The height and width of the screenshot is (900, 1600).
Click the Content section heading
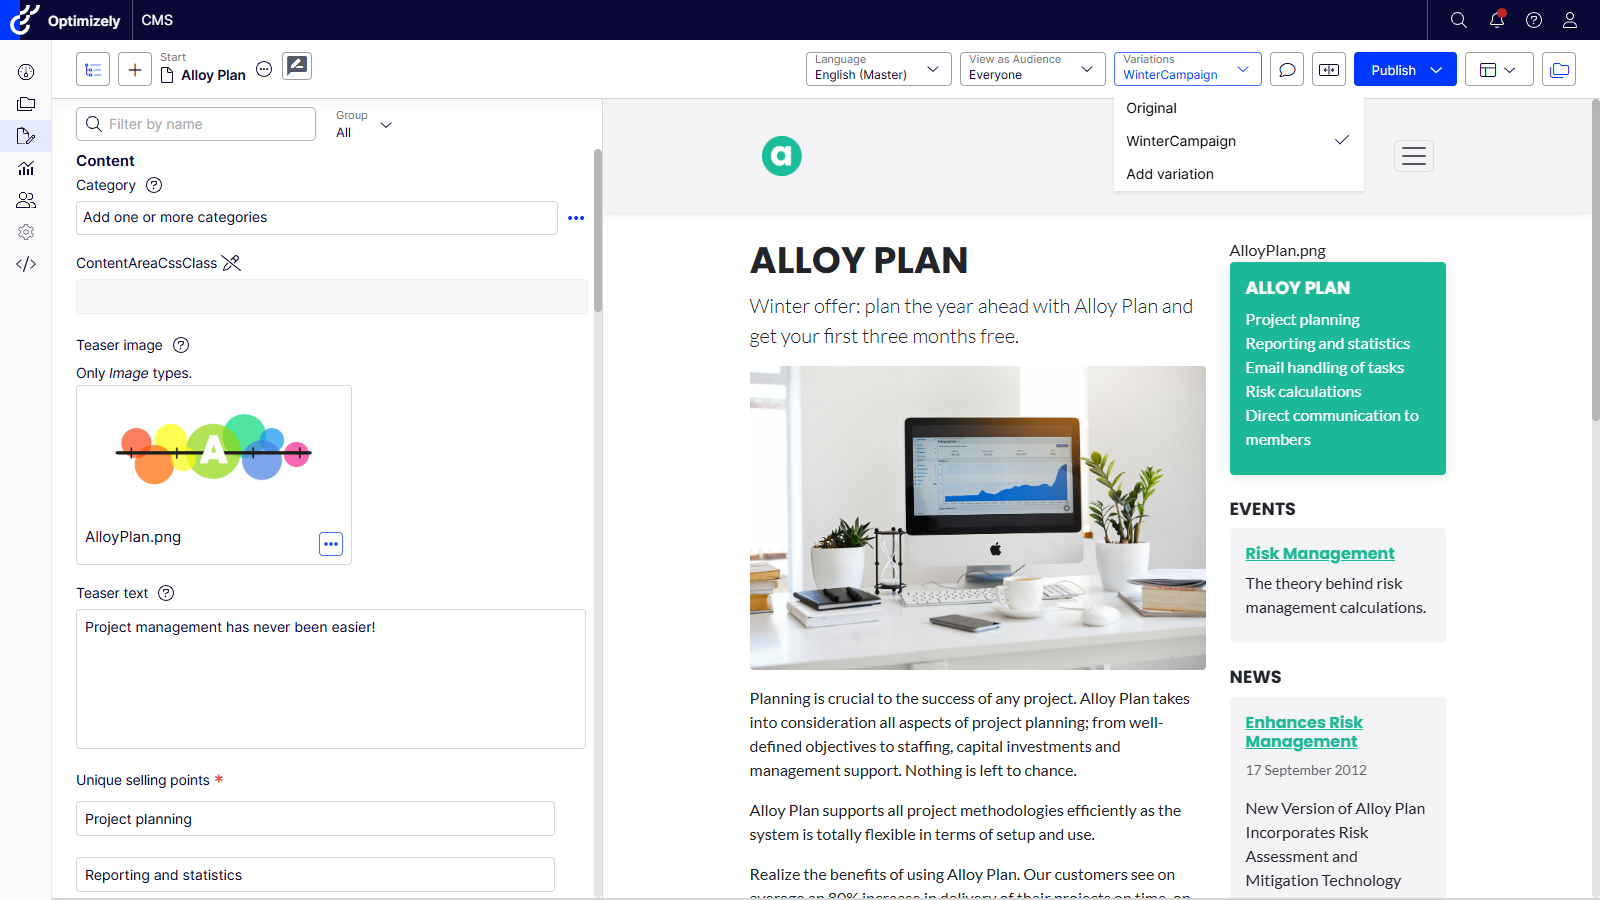105,161
